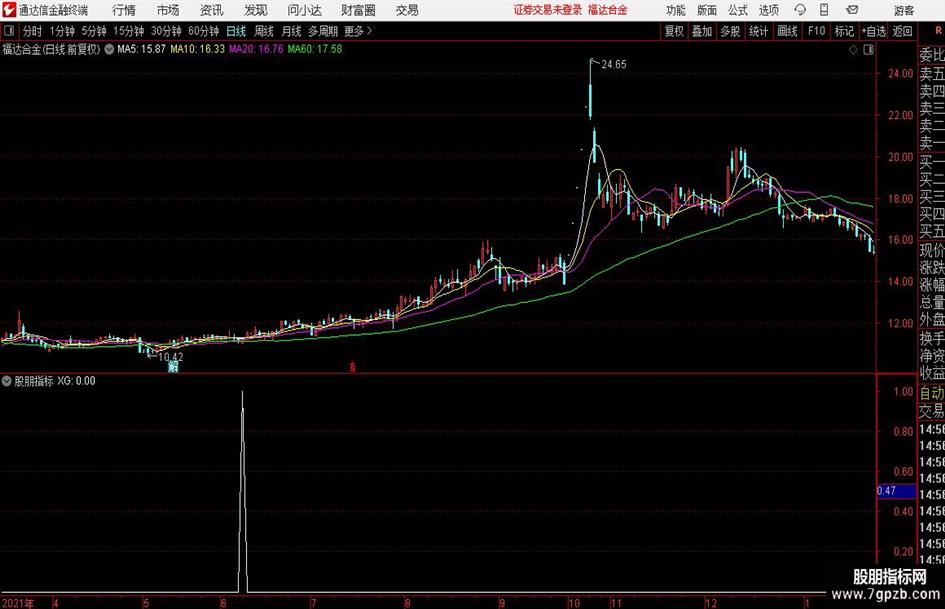Open the 交易 menu
The width and height of the screenshot is (945, 609).
[407, 10]
